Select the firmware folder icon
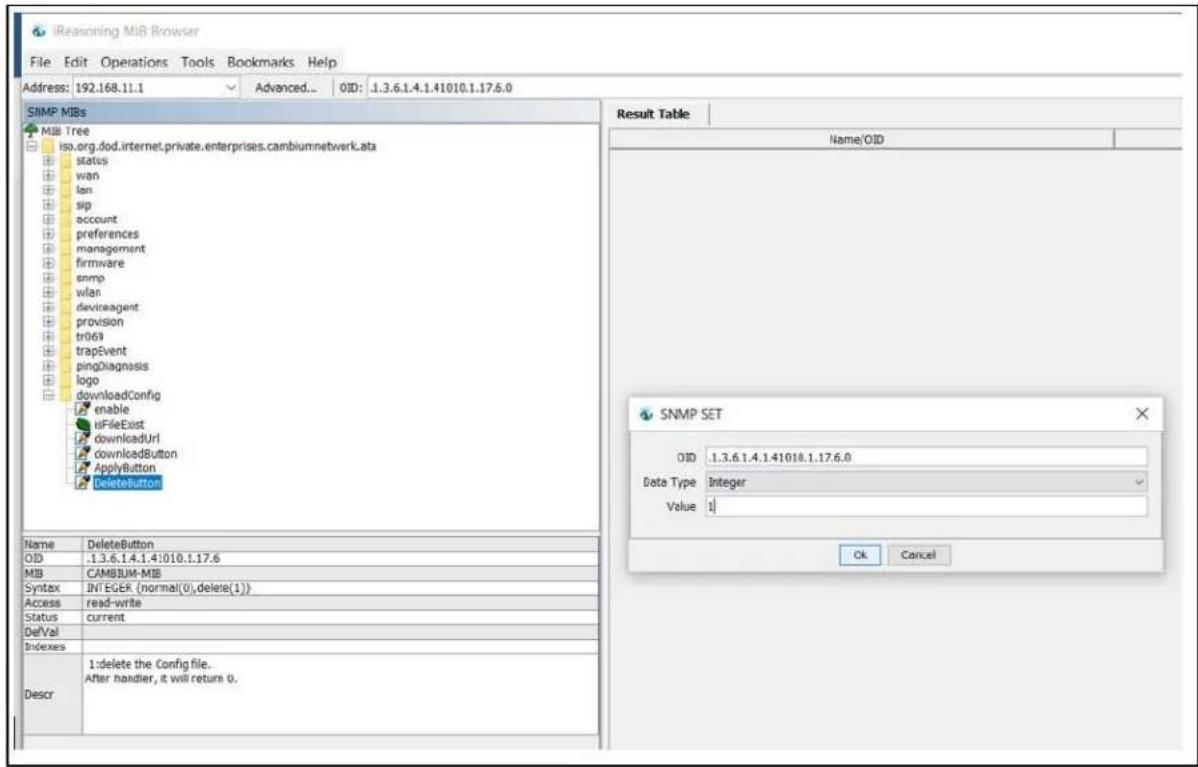This screenshot has width=1198, height=767. click(66, 263)
